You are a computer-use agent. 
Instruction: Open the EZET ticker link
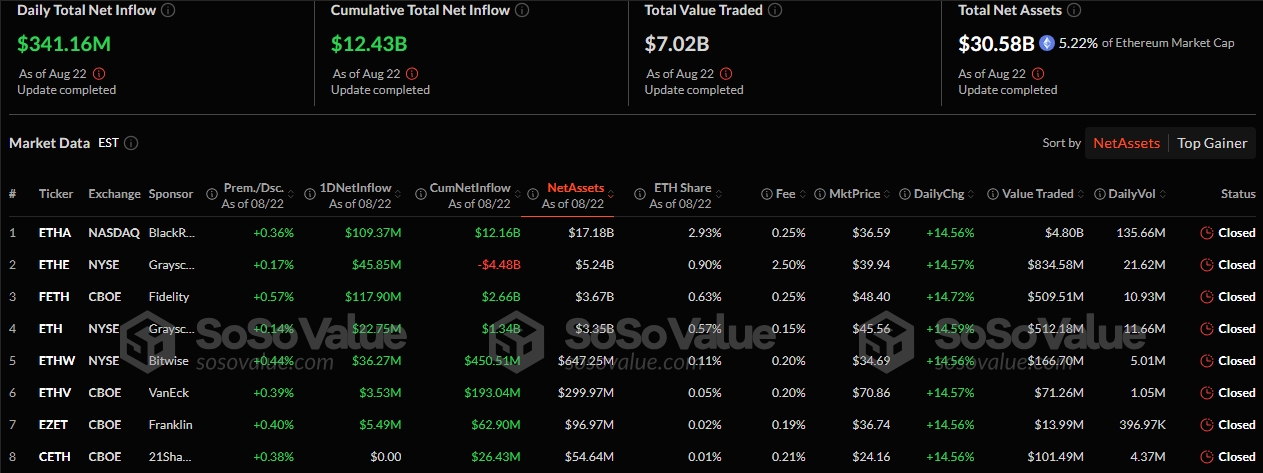54,425
